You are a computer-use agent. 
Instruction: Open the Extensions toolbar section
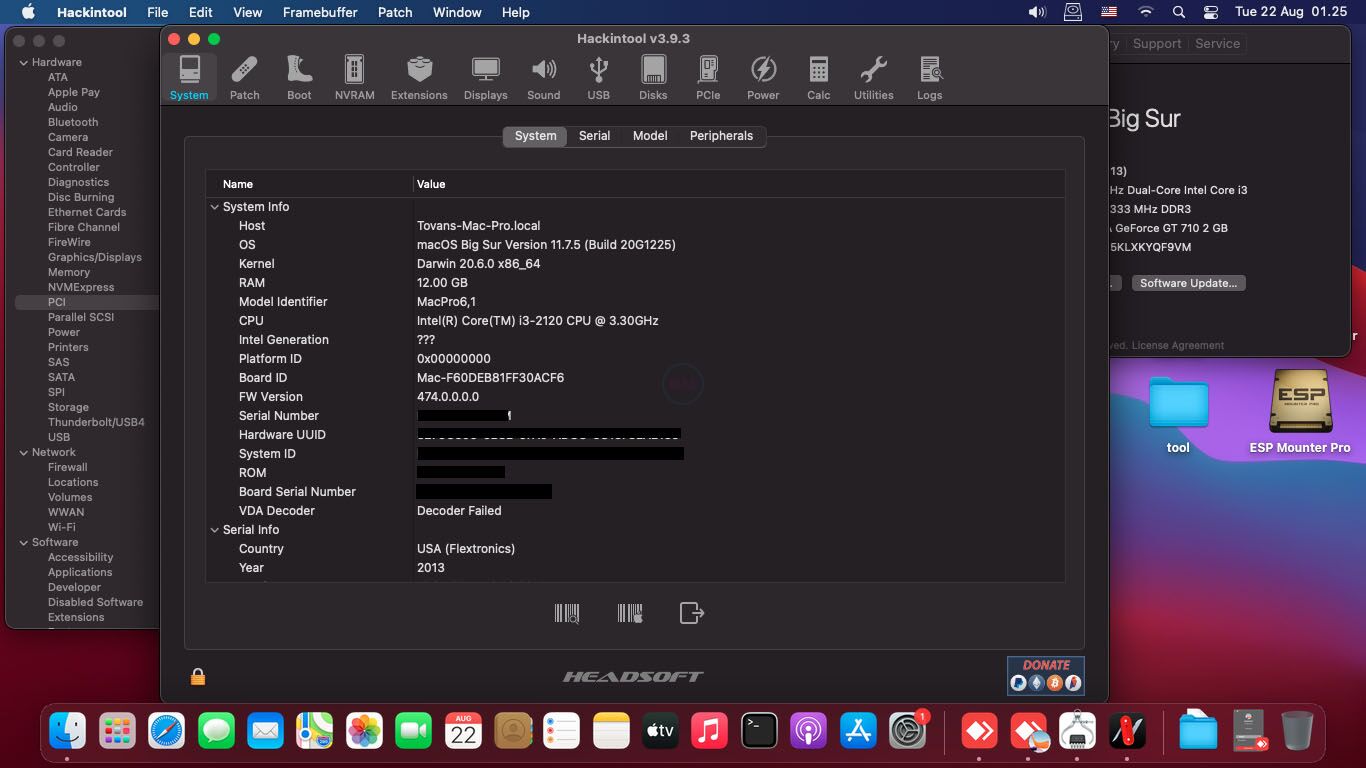tap(419, 78)
